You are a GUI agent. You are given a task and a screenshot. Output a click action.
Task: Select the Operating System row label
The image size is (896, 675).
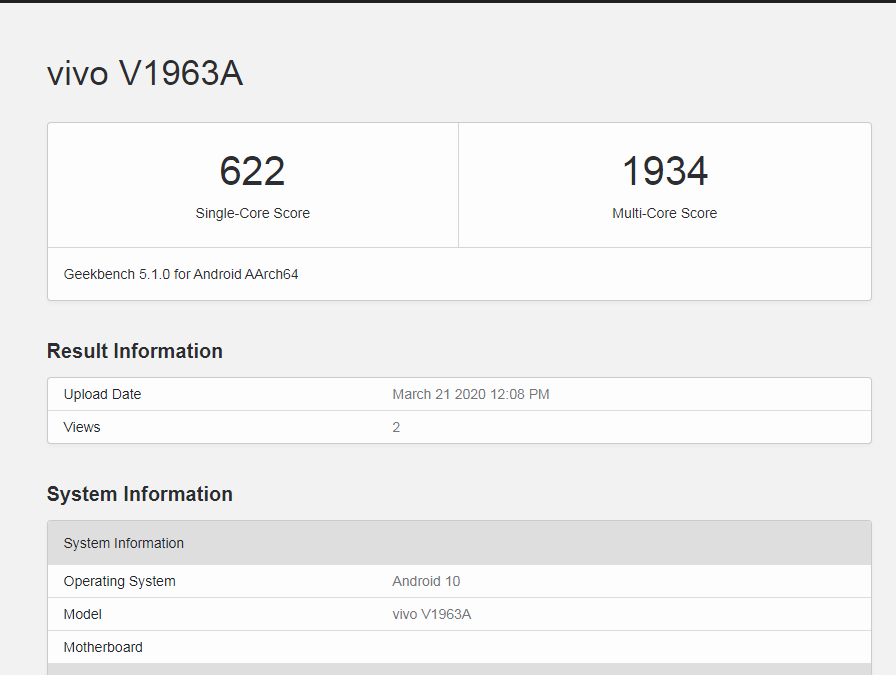119,581
